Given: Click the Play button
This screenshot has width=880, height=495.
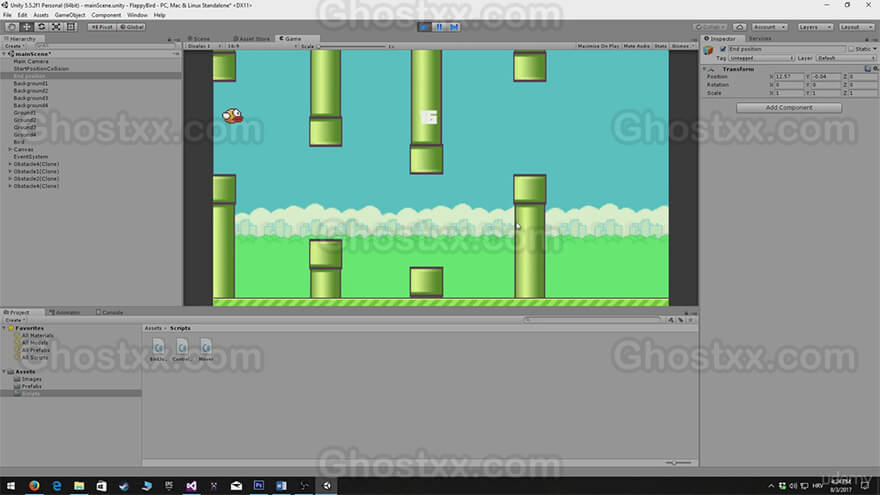Looking at the screenshot, I should point(424,27).
